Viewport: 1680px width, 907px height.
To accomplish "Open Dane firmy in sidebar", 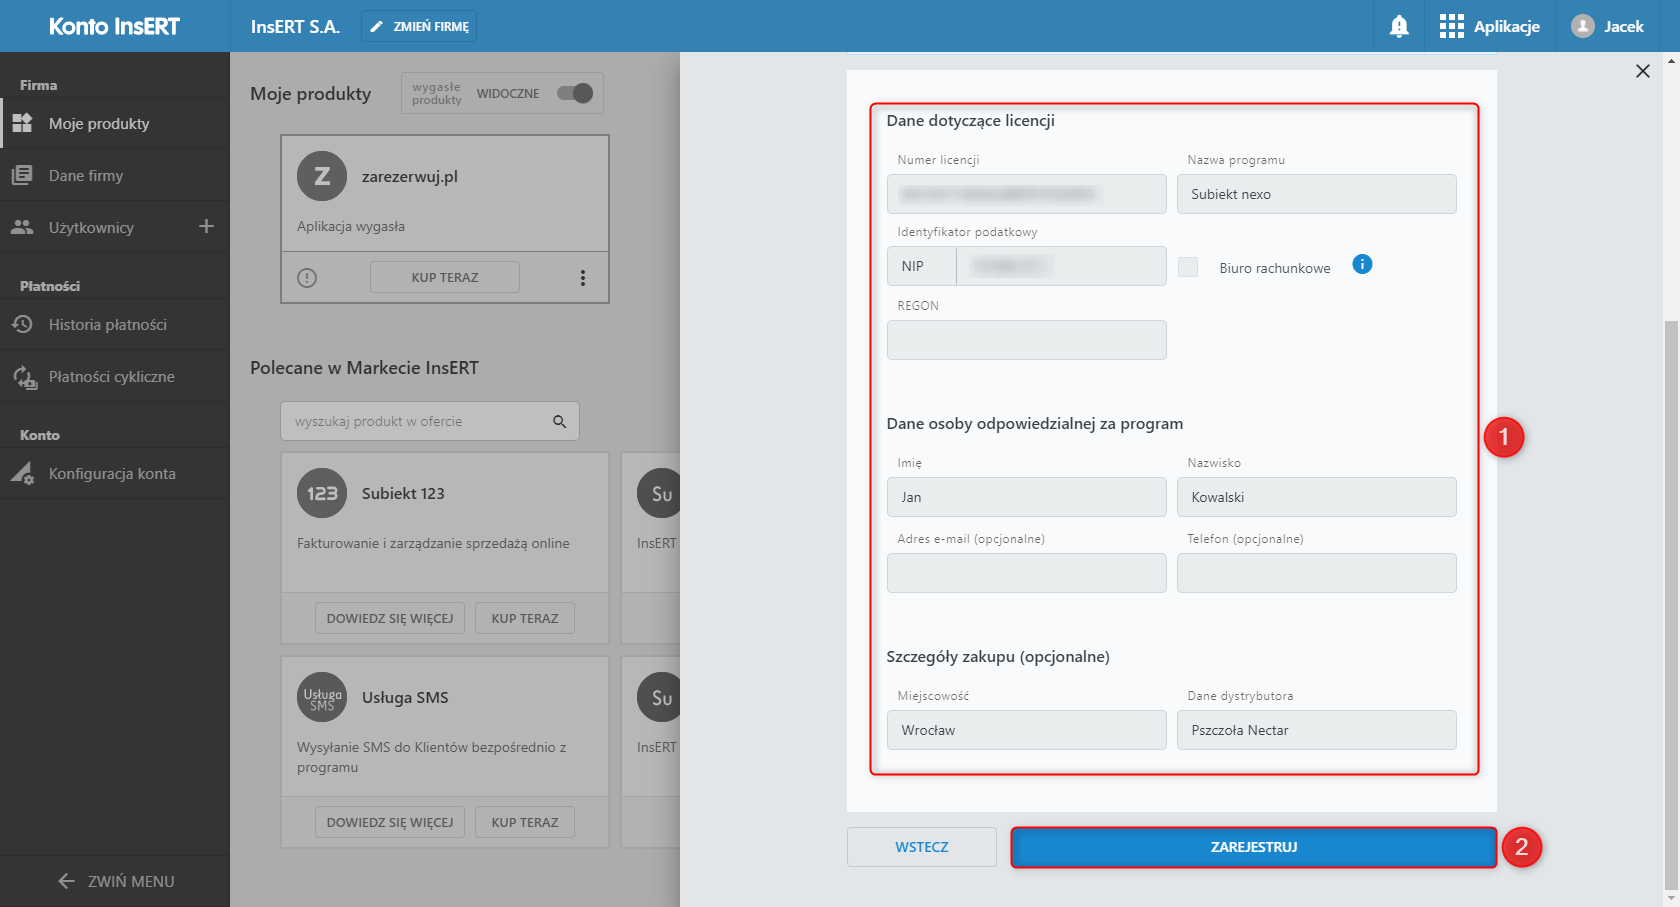I will click(115, 176).
